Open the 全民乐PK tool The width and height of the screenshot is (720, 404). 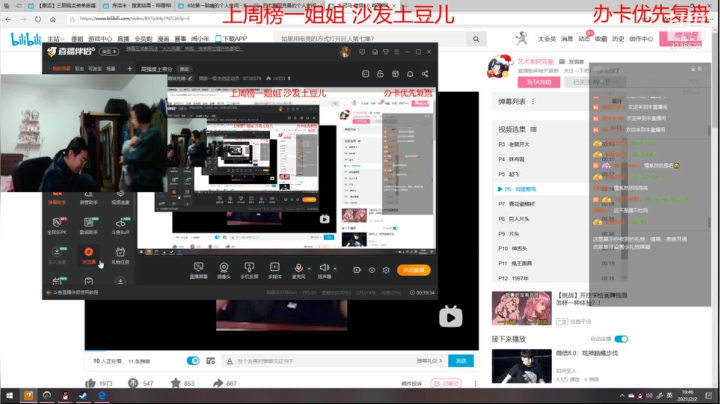click(x=57, y=225)
